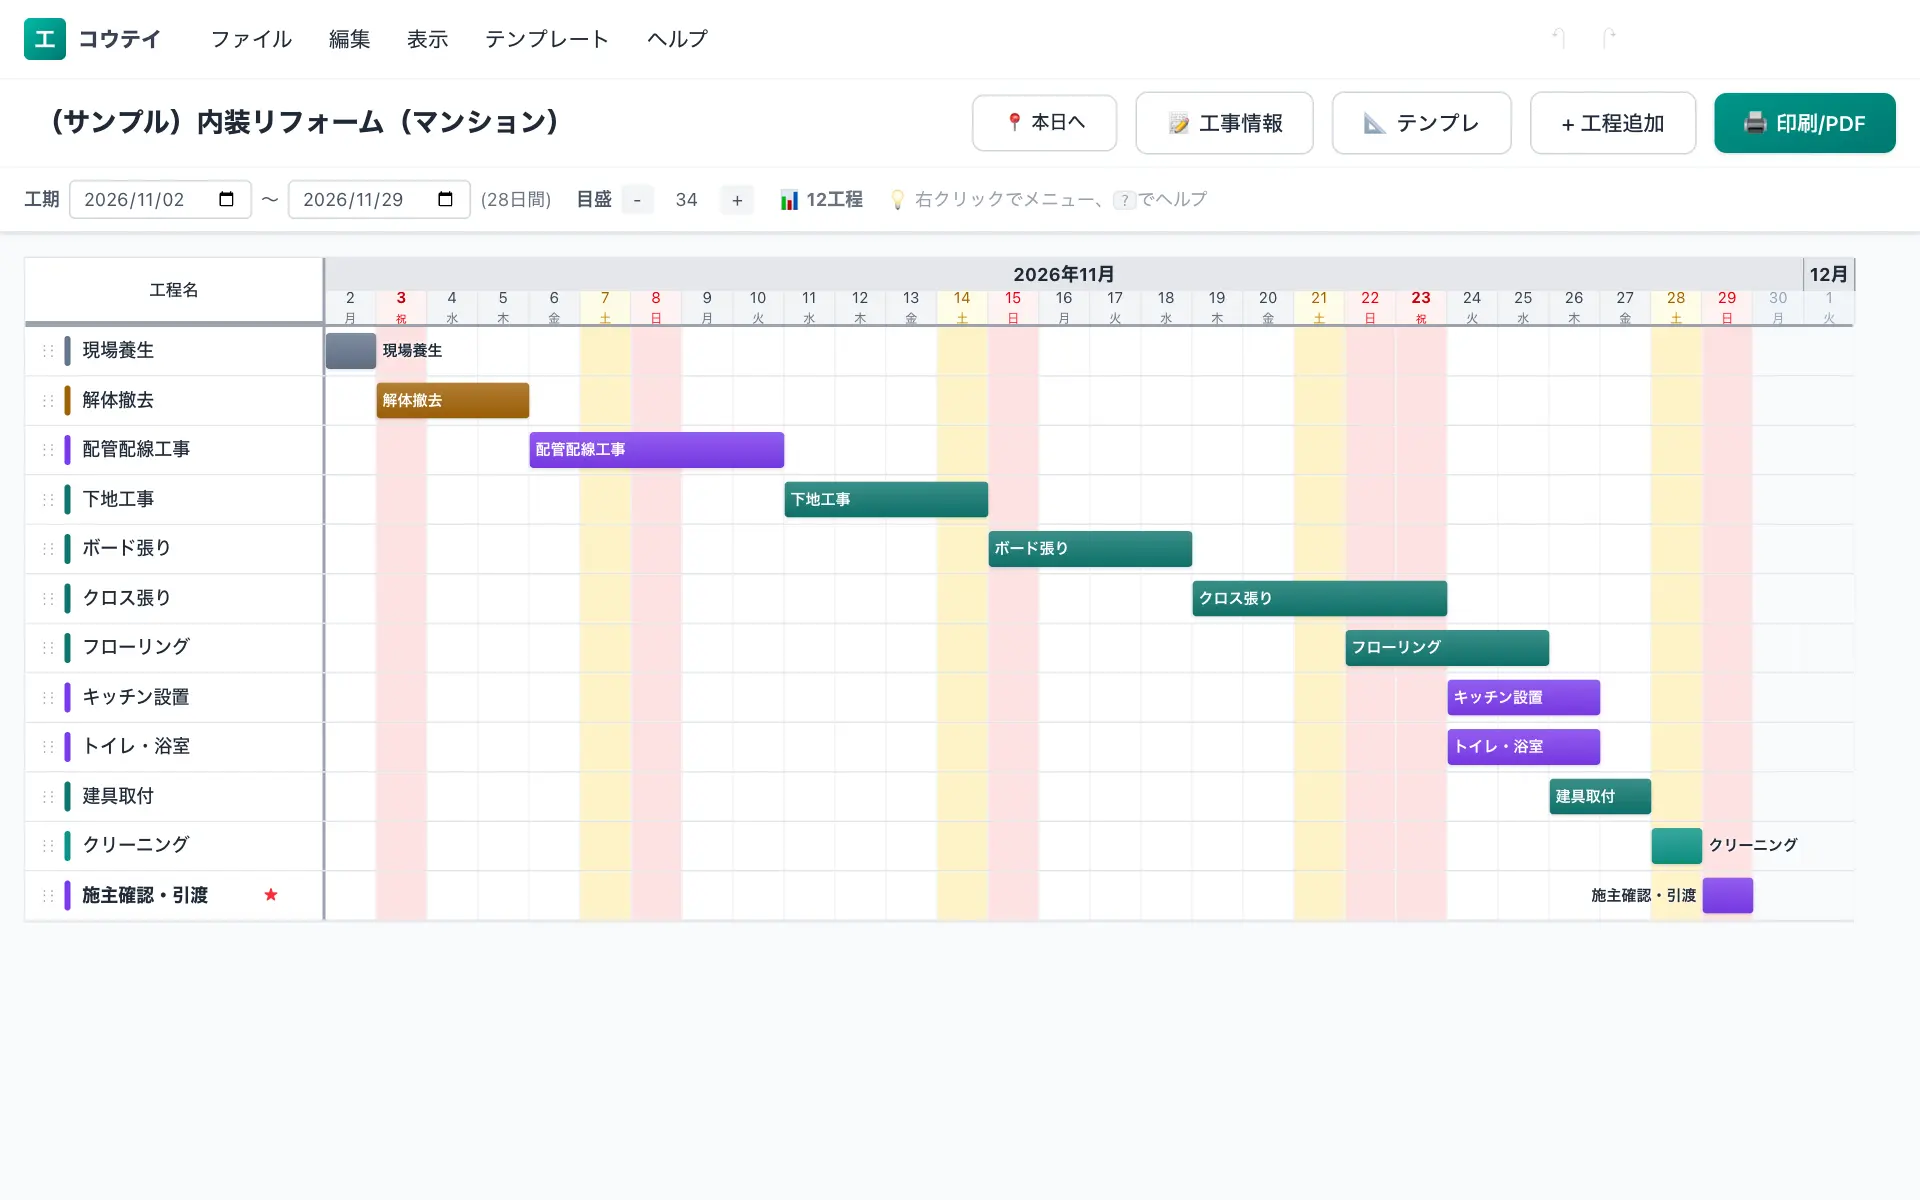Viewport: 1920px width, 1200px height.
Task: Open the ファイル menu
Action: click(251, 39)
